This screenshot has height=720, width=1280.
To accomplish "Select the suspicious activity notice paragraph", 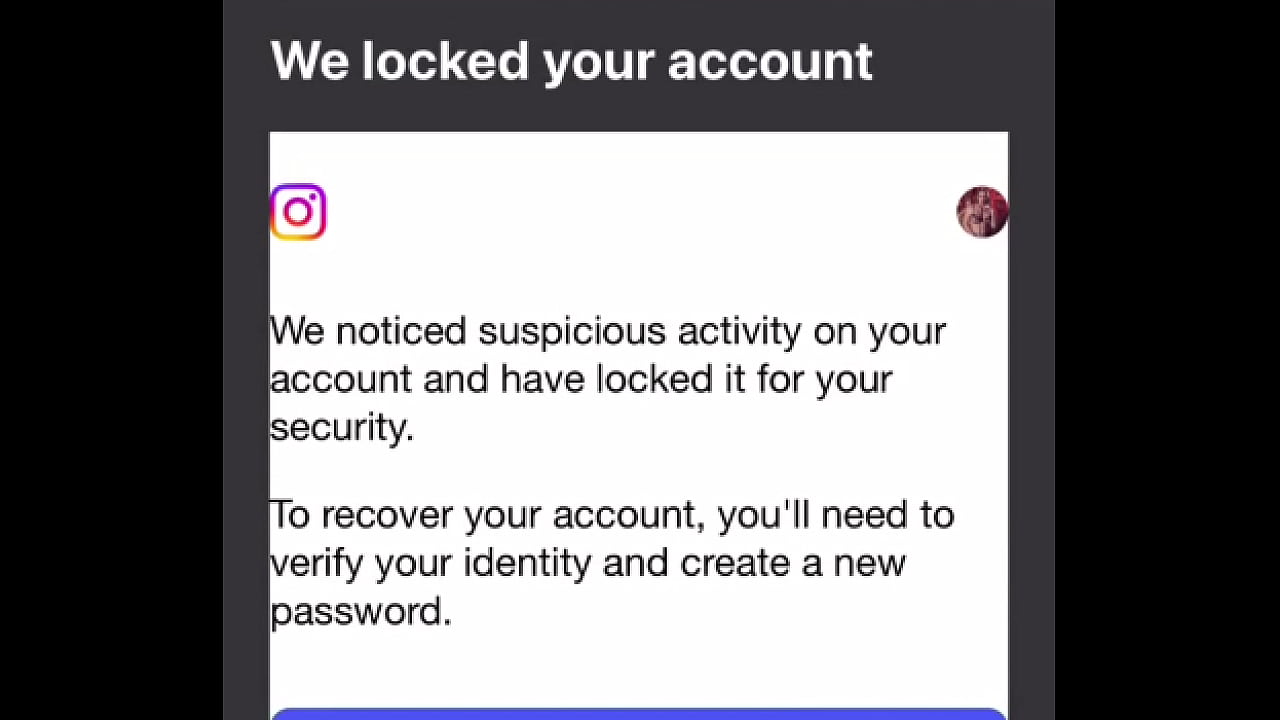I will (x=607, y=379).
